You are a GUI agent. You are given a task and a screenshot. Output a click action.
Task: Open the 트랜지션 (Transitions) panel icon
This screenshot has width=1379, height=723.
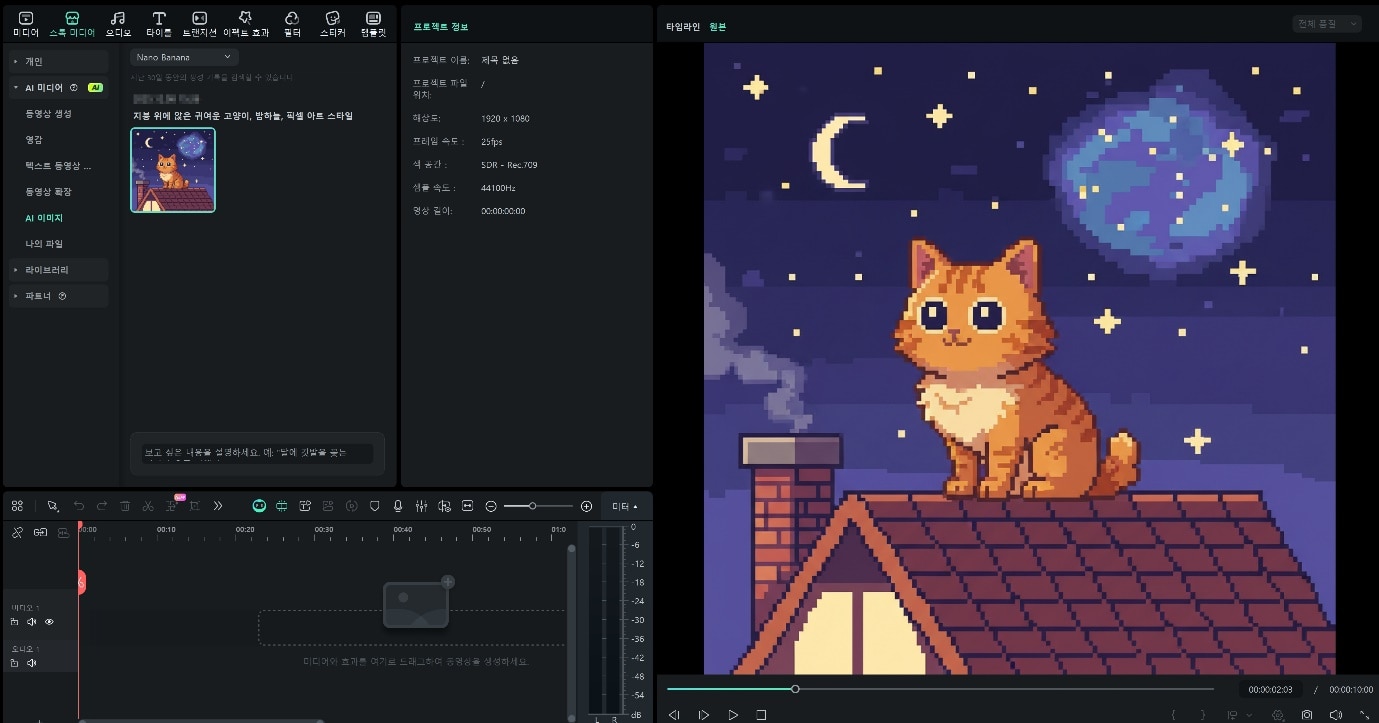tap(199, 19)
